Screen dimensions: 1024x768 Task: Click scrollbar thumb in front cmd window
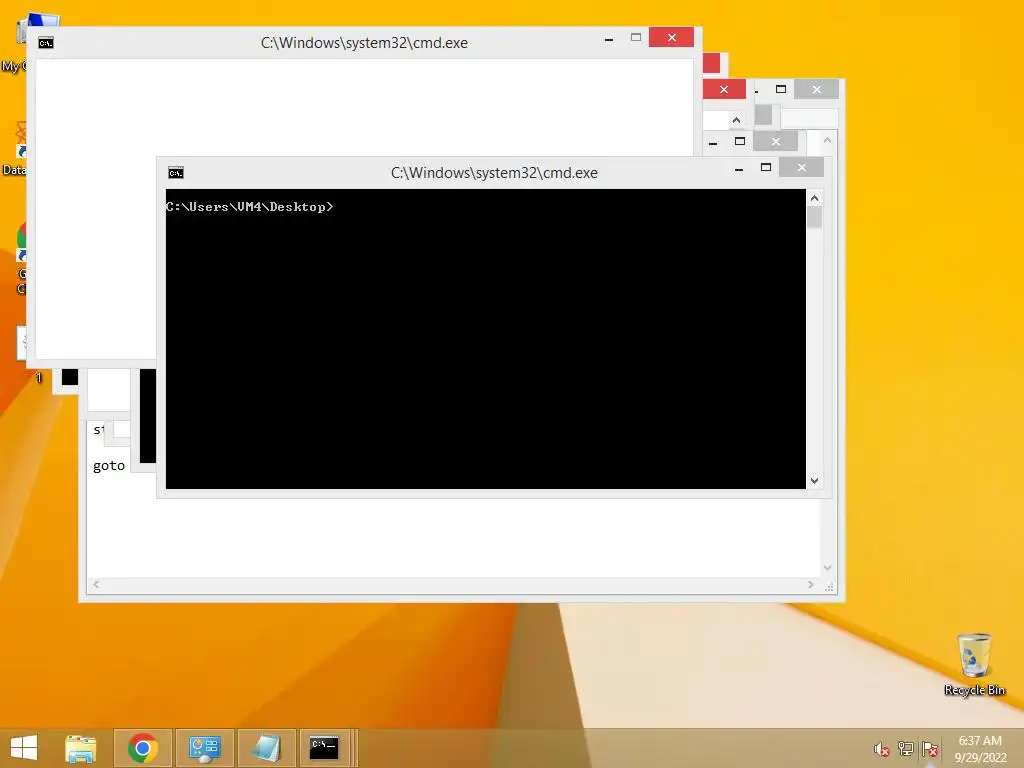pos(814,217)
